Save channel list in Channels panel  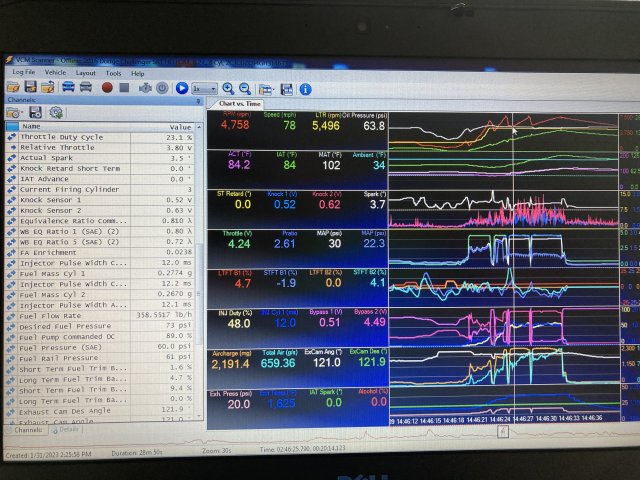coord(36,113)
